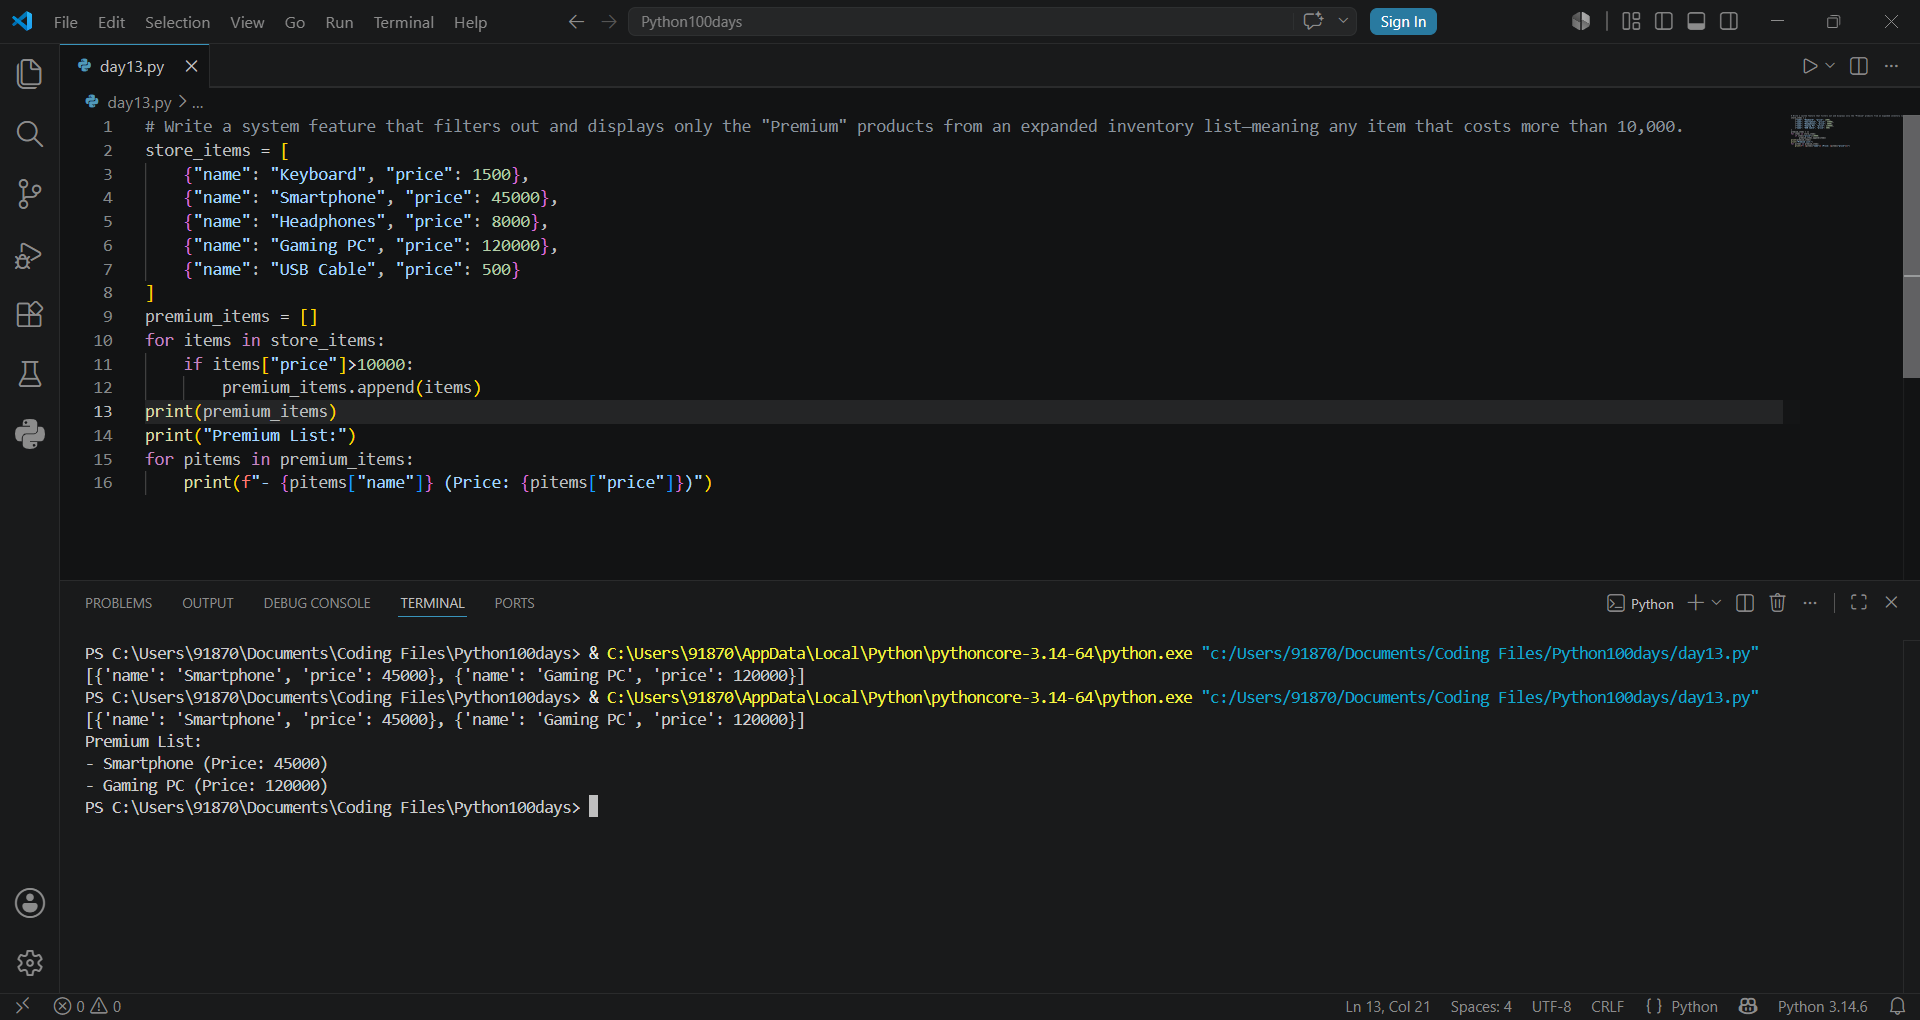This screenshot has height=1020, width=1920.
Task: Open the File menu
Action: [66, 22]
